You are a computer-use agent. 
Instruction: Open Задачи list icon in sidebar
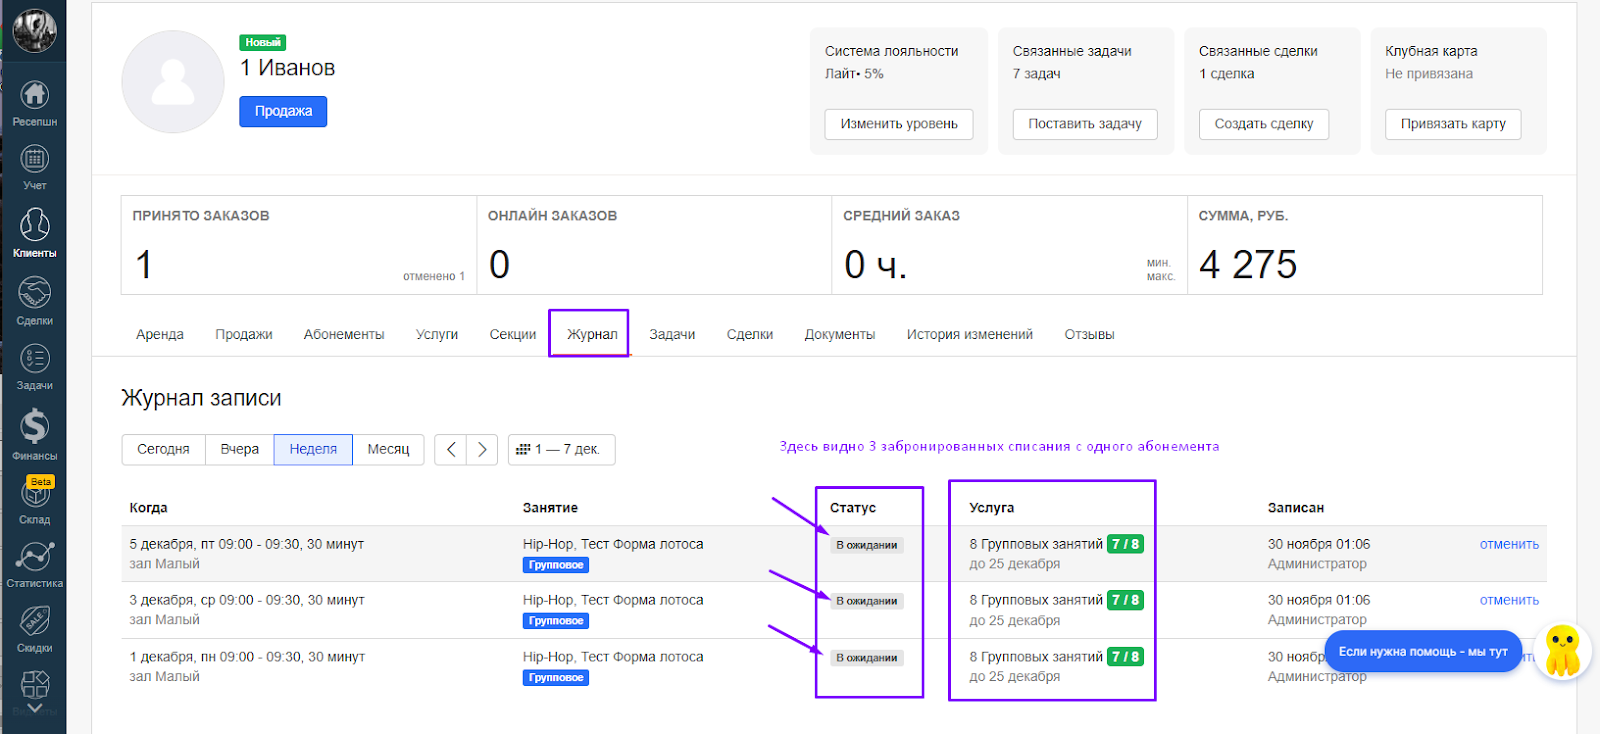pyautogui.click(x=34, y=359)
